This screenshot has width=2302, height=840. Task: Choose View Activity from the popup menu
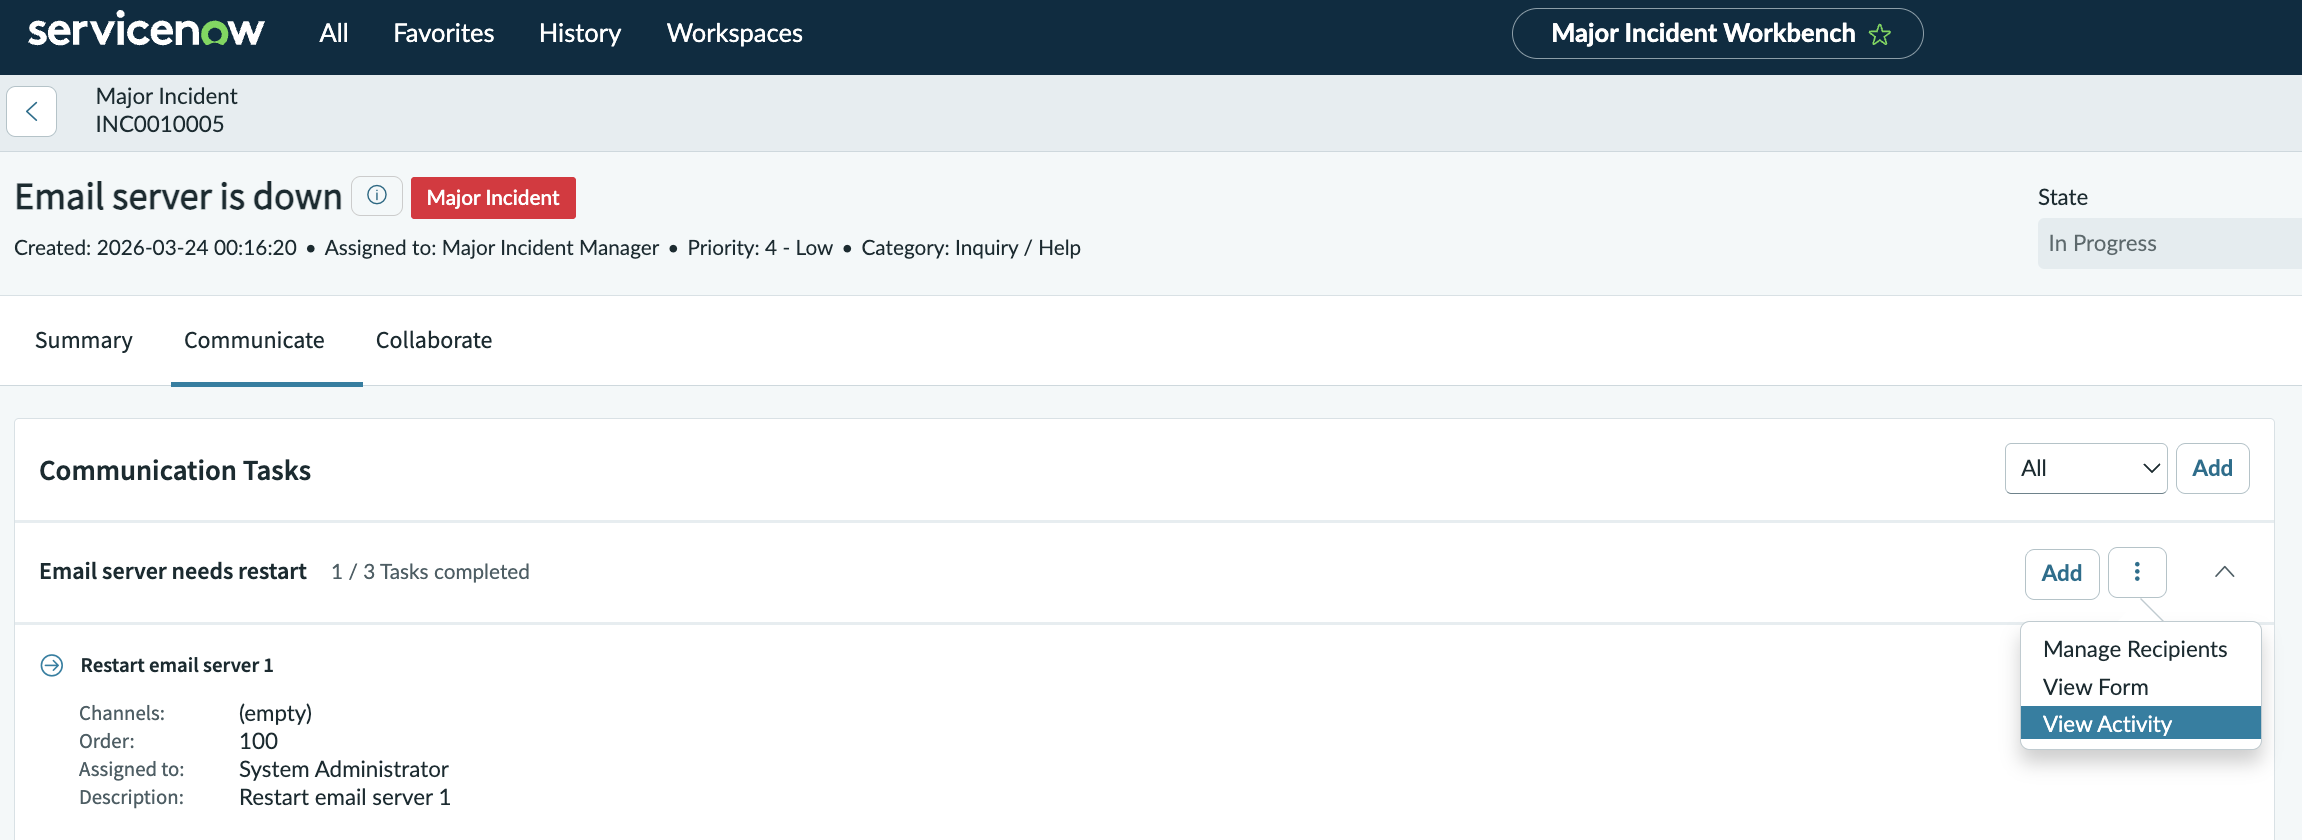coord(2140,723)
